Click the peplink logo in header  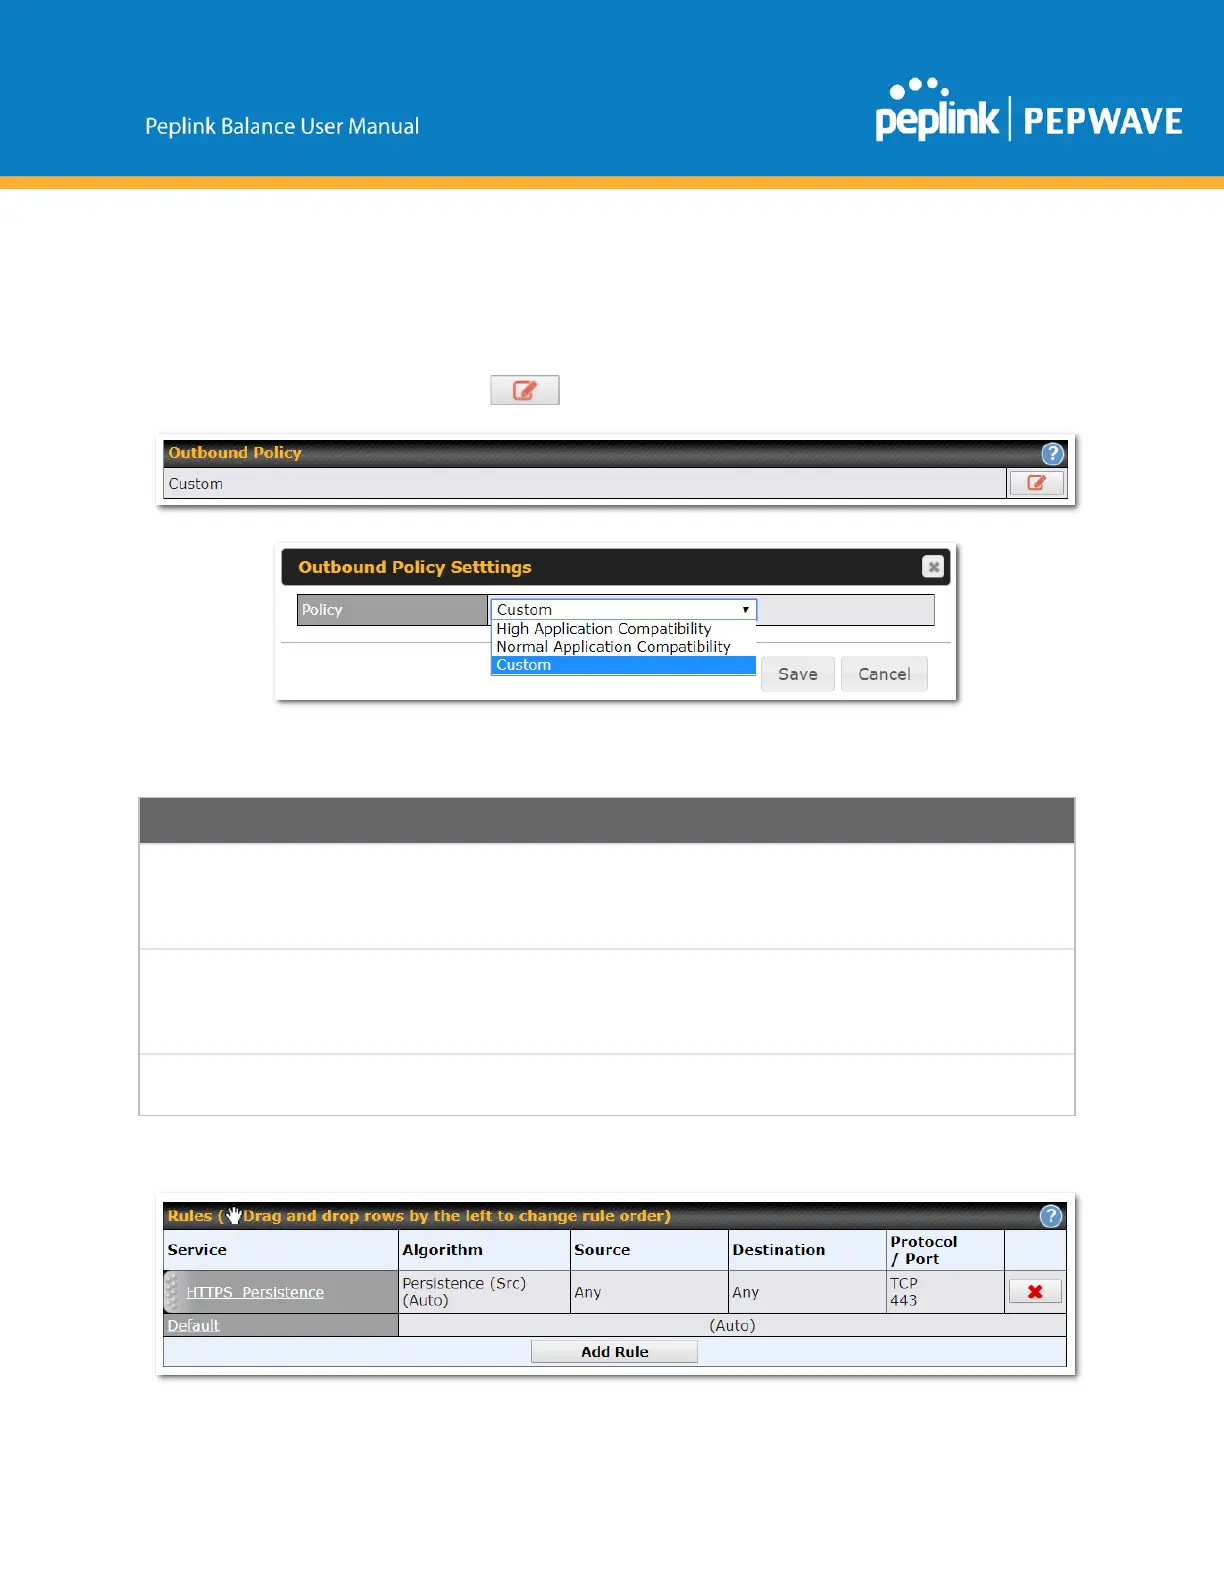pos(936,112)
